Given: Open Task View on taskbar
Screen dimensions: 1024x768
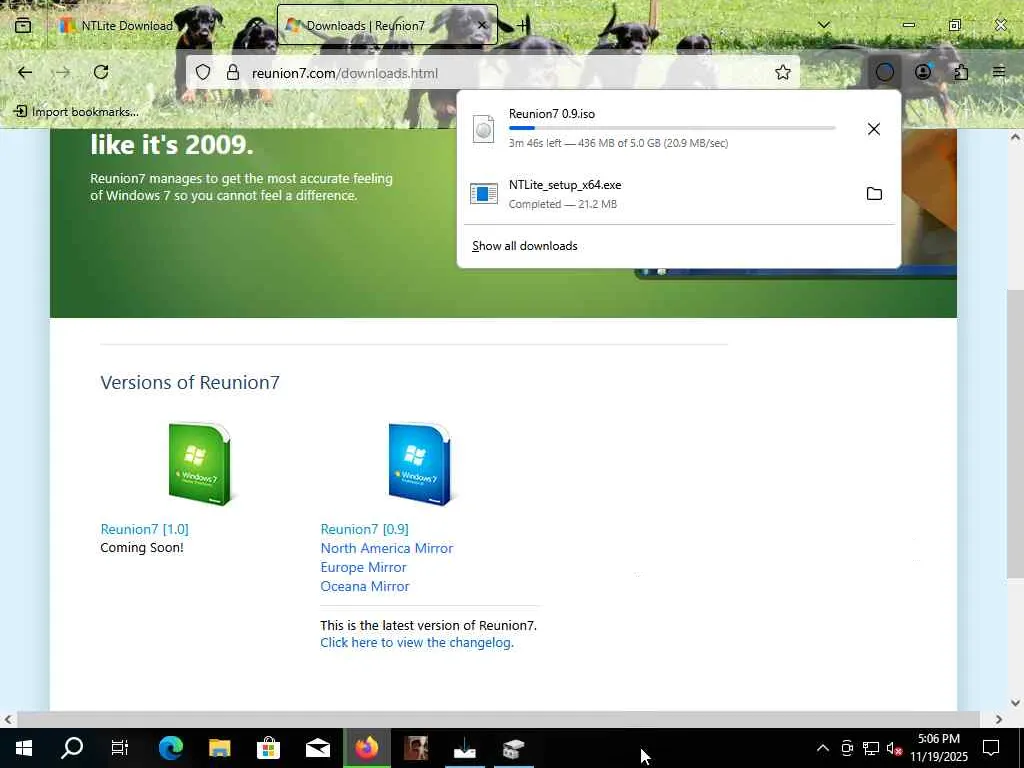Looking at the screenshot, I should [120, 748].
